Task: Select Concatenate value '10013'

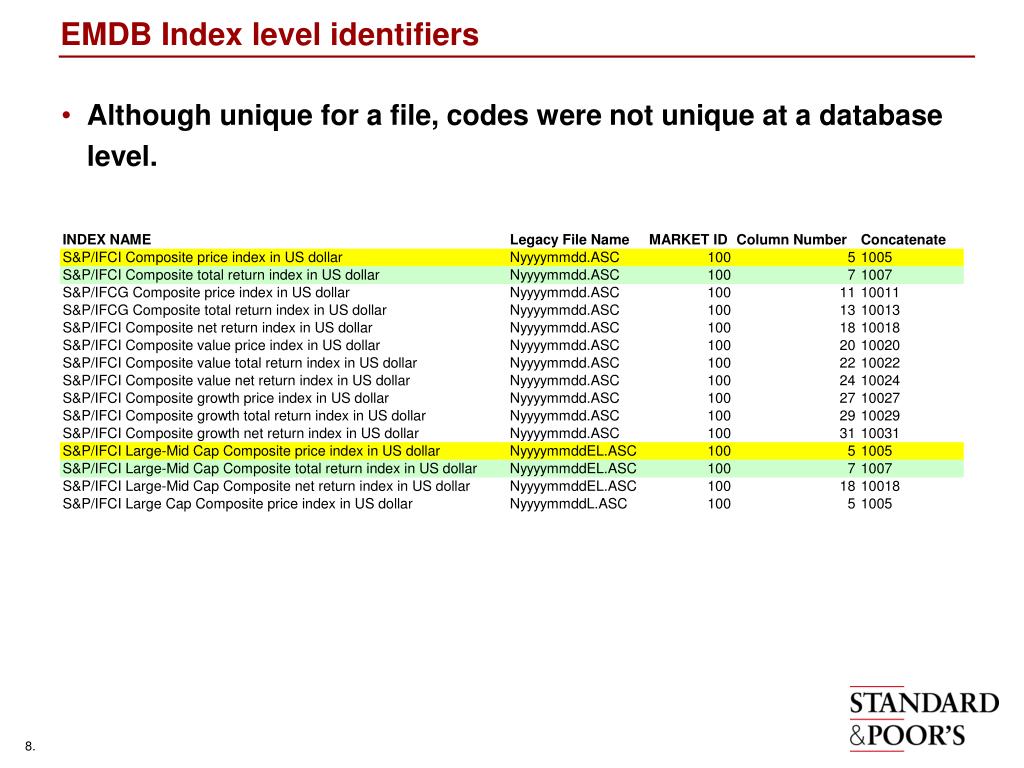Action: click(x=880, y=310)
